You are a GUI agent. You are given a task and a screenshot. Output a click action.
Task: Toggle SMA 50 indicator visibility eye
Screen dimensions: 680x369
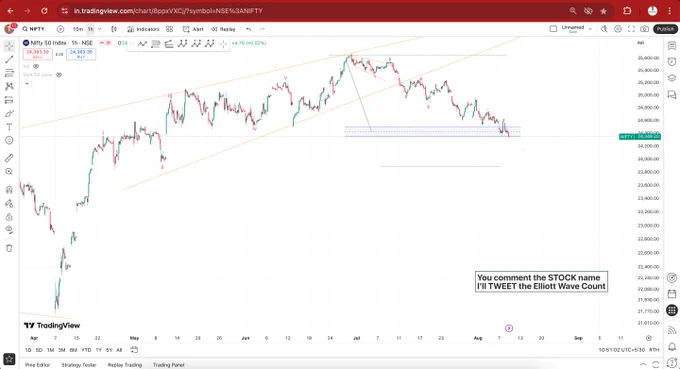point(59,75)
